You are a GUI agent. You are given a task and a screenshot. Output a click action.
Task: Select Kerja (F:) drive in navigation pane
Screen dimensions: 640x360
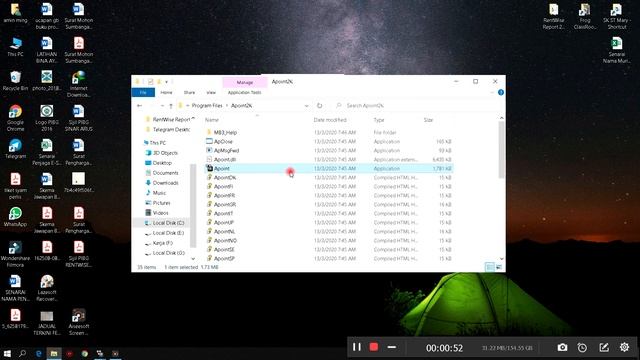[162, 243]
